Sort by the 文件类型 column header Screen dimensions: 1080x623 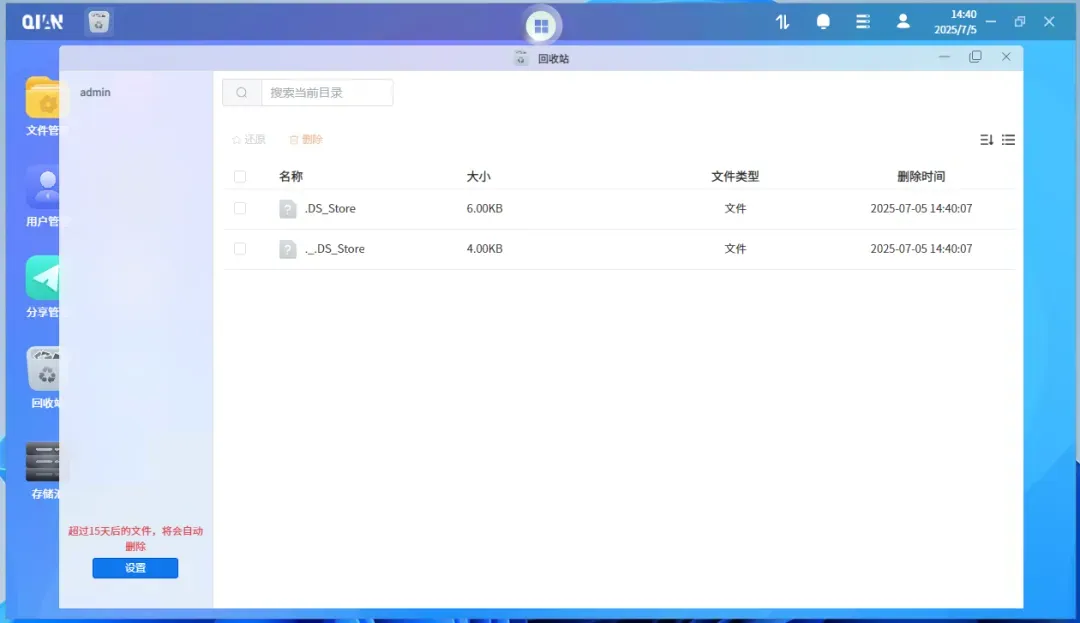coord(735,176)
